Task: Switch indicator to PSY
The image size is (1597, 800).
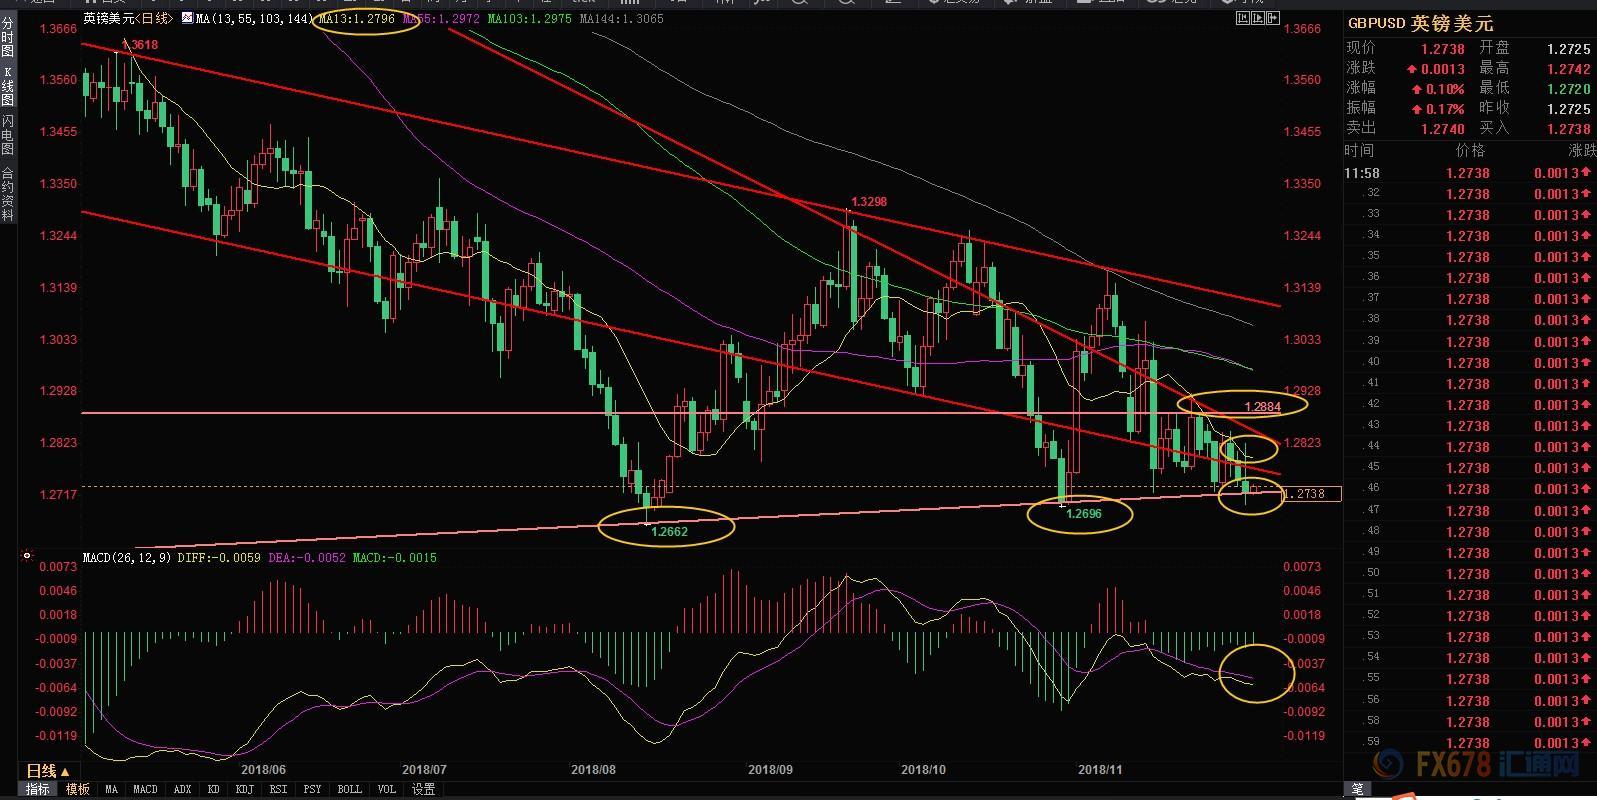Action: [312, 789]
